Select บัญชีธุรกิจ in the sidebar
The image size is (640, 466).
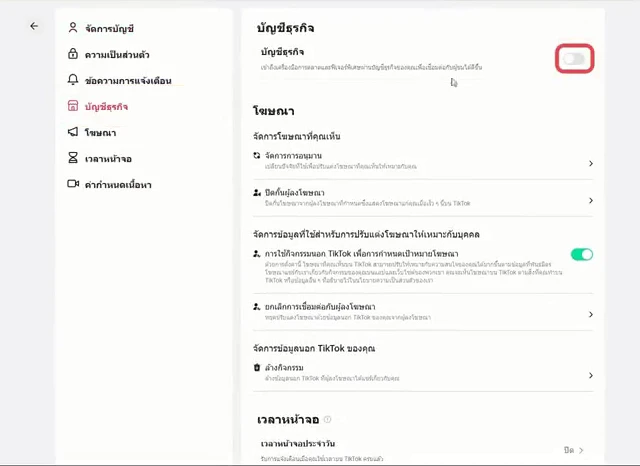point(107,107)
